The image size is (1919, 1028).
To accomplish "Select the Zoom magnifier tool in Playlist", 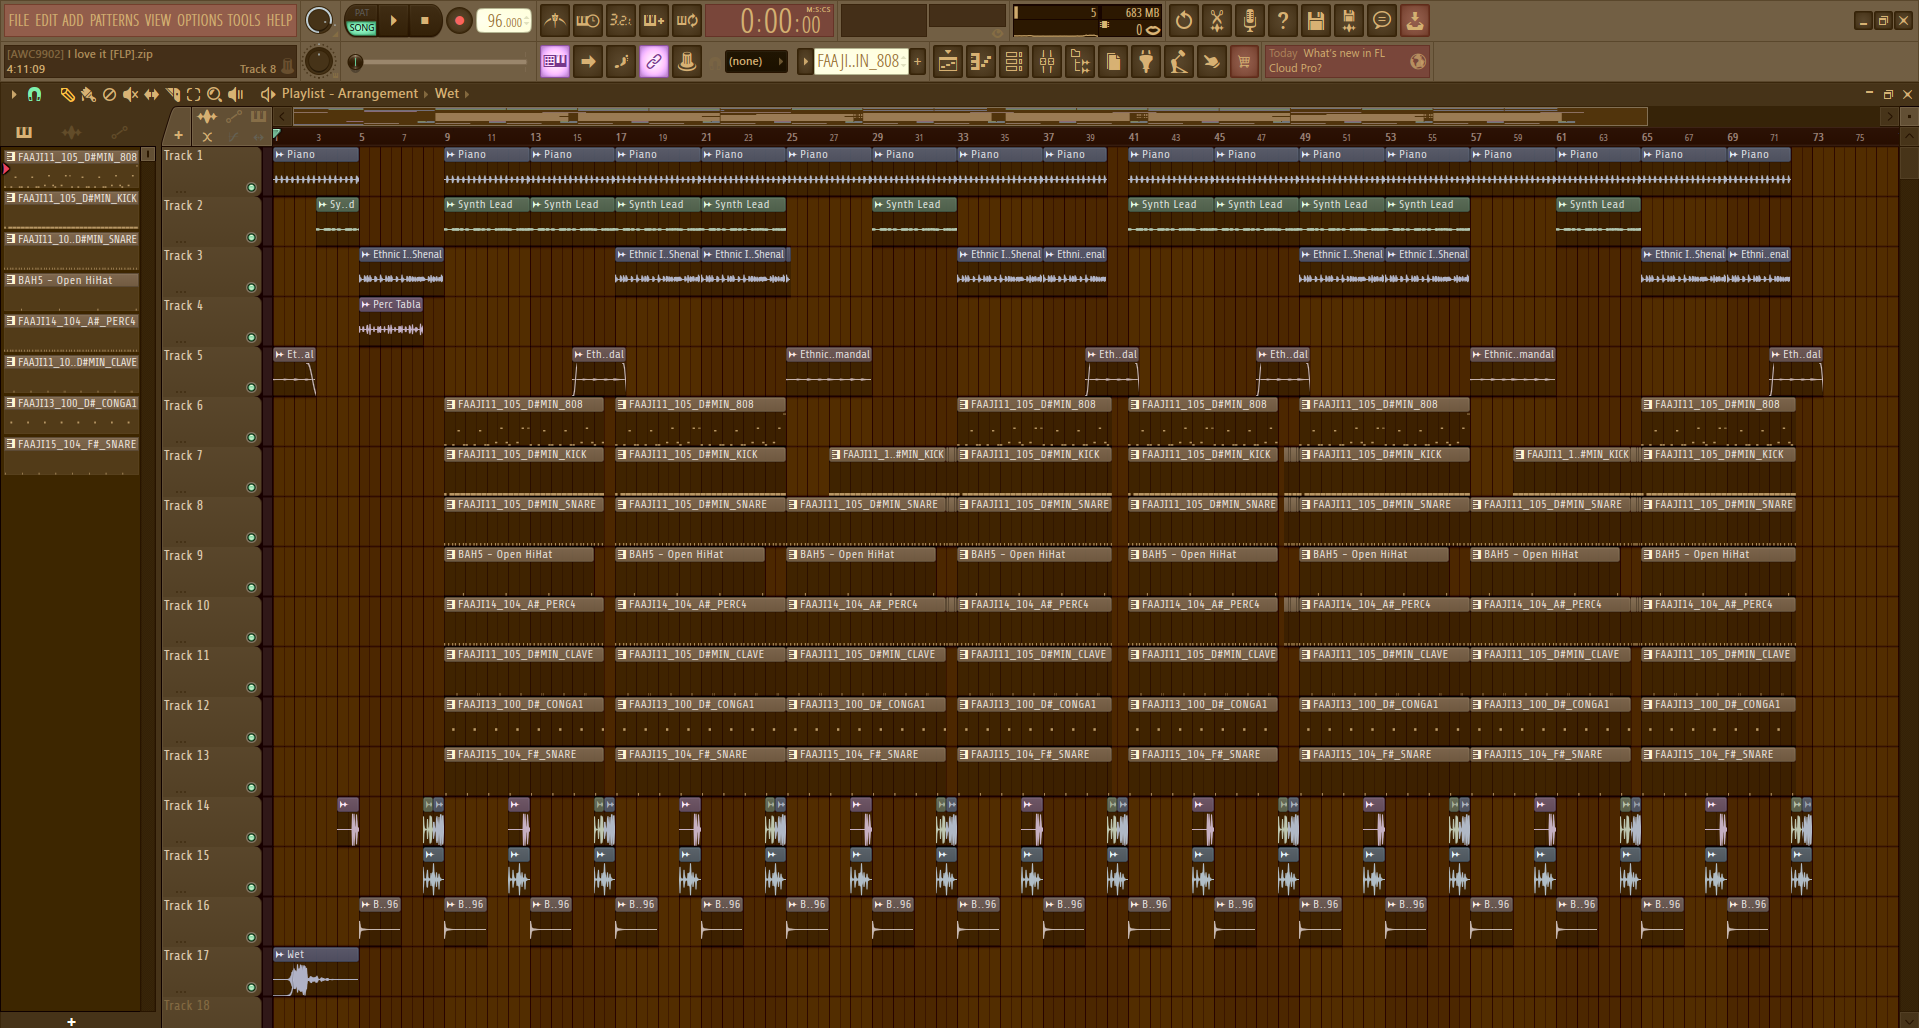I will coord(214,94).
